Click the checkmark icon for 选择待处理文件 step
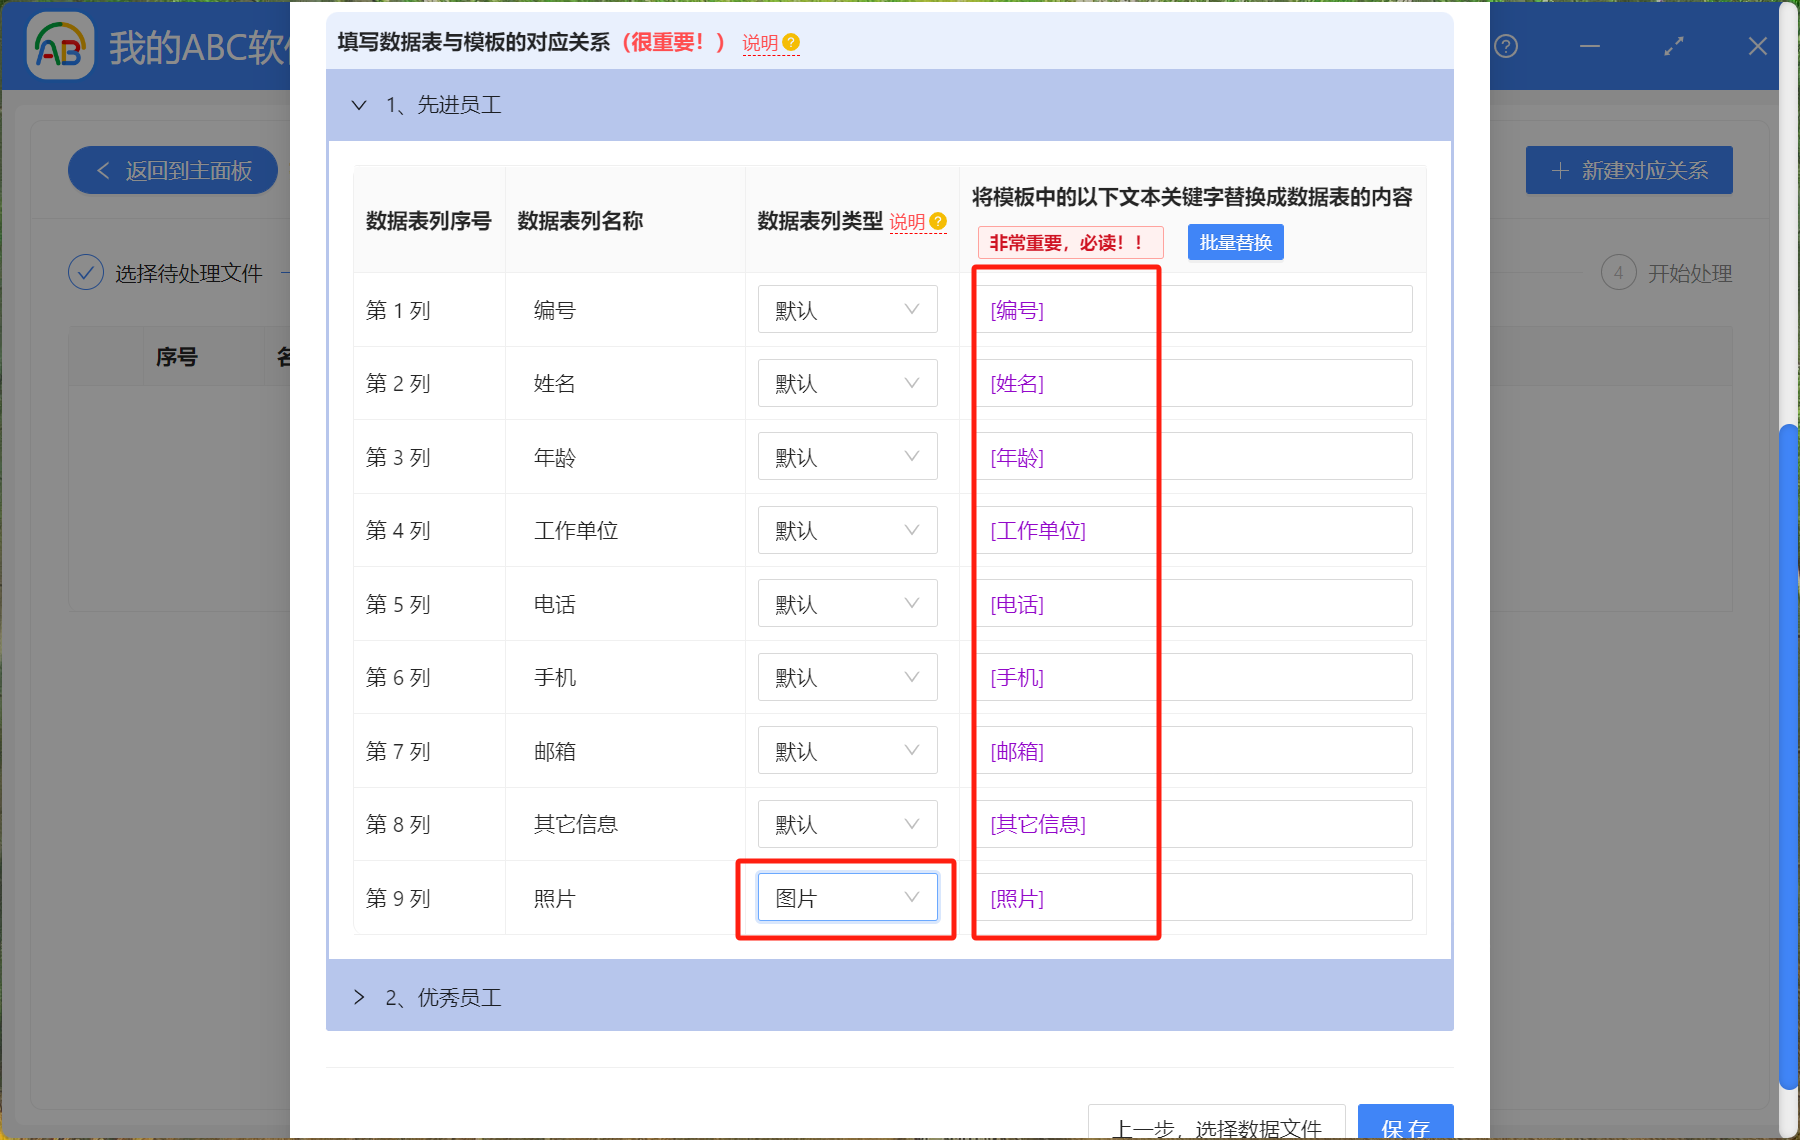1800x1140 pixels. click(86, 272)
